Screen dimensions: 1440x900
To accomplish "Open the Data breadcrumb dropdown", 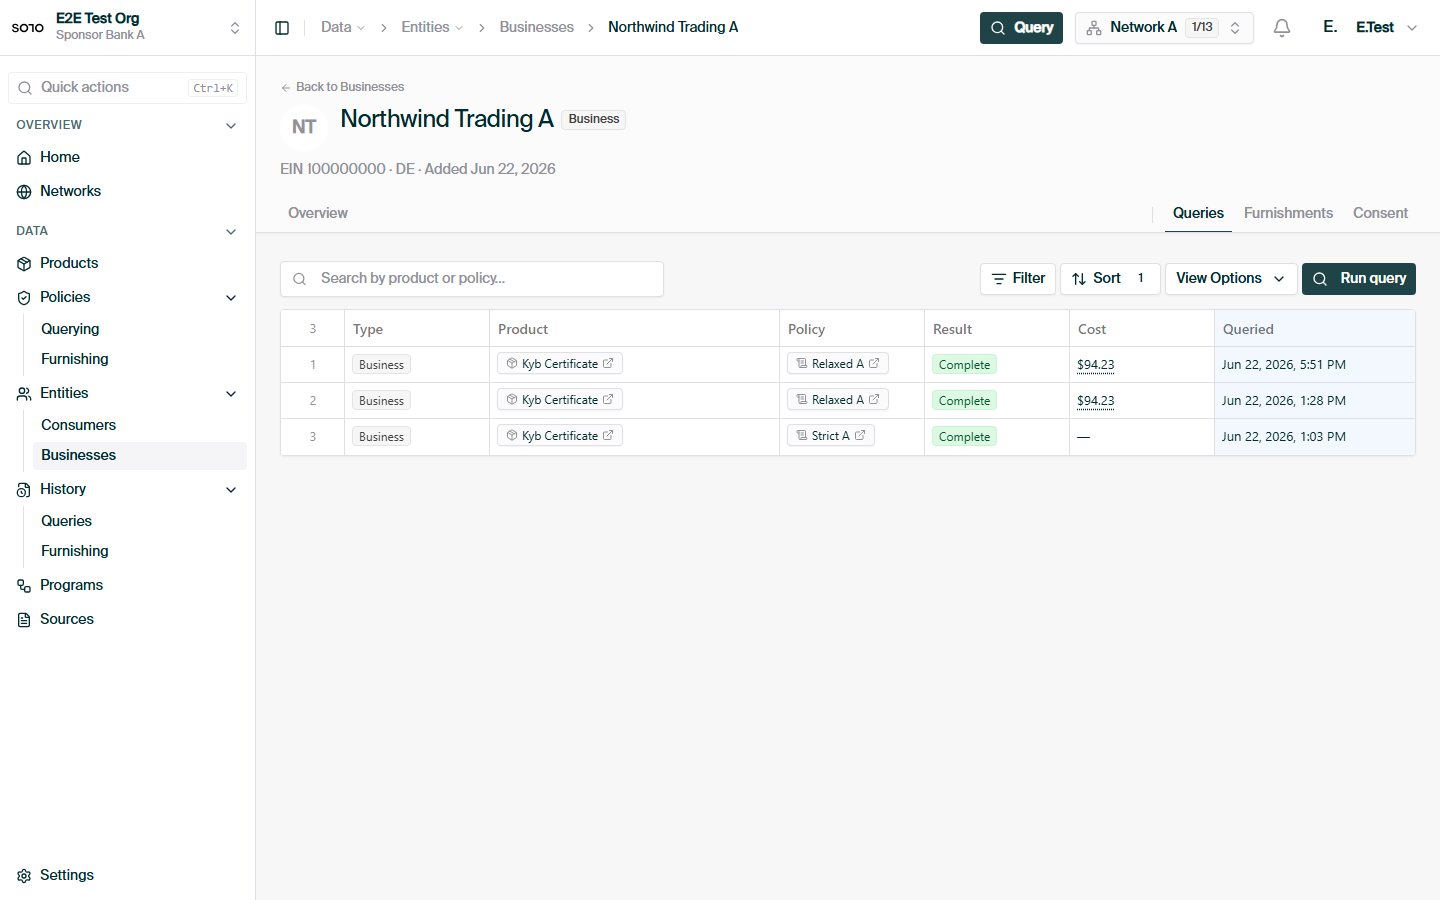I will coord(343,27).
